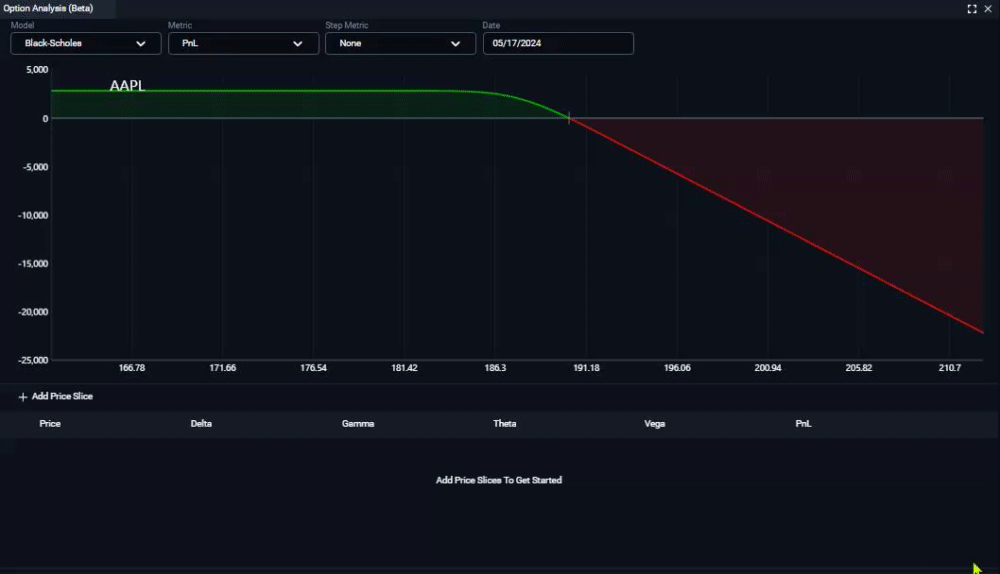Image resolution: width=1000 pixels, height=574 pixels.
Task: Click the PnL column header in table
Action: (803, 423)
